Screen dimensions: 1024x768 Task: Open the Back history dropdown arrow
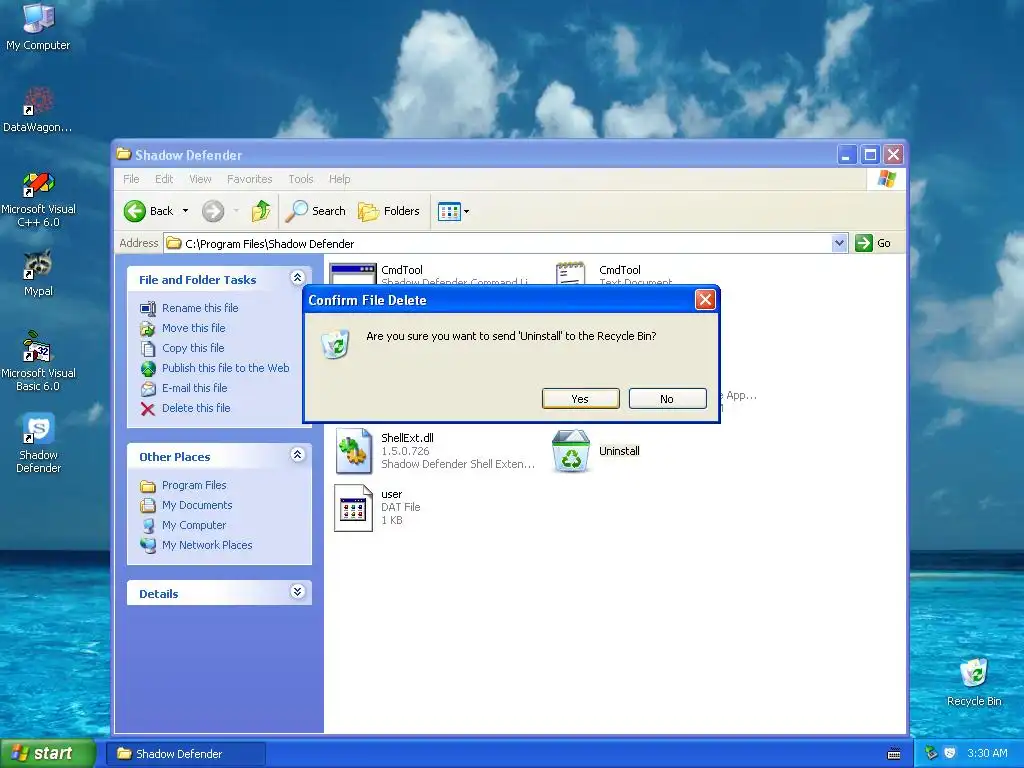pyautogui.click(x=185, y=211)
